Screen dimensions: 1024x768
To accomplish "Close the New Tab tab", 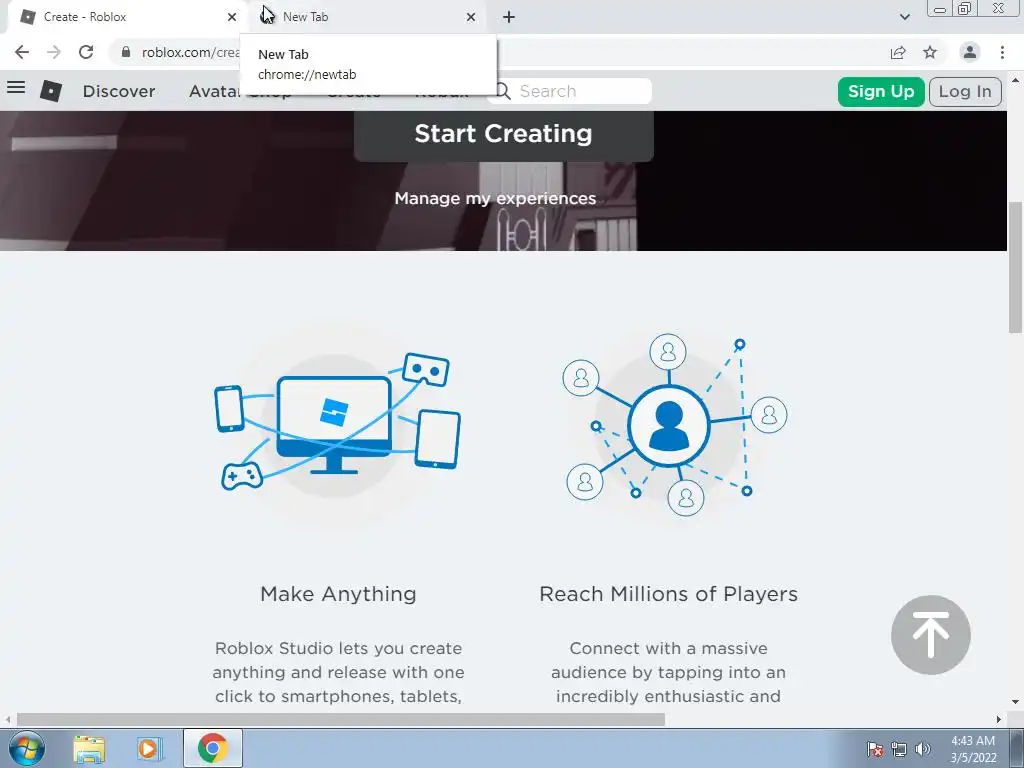I will click(471, 17).
